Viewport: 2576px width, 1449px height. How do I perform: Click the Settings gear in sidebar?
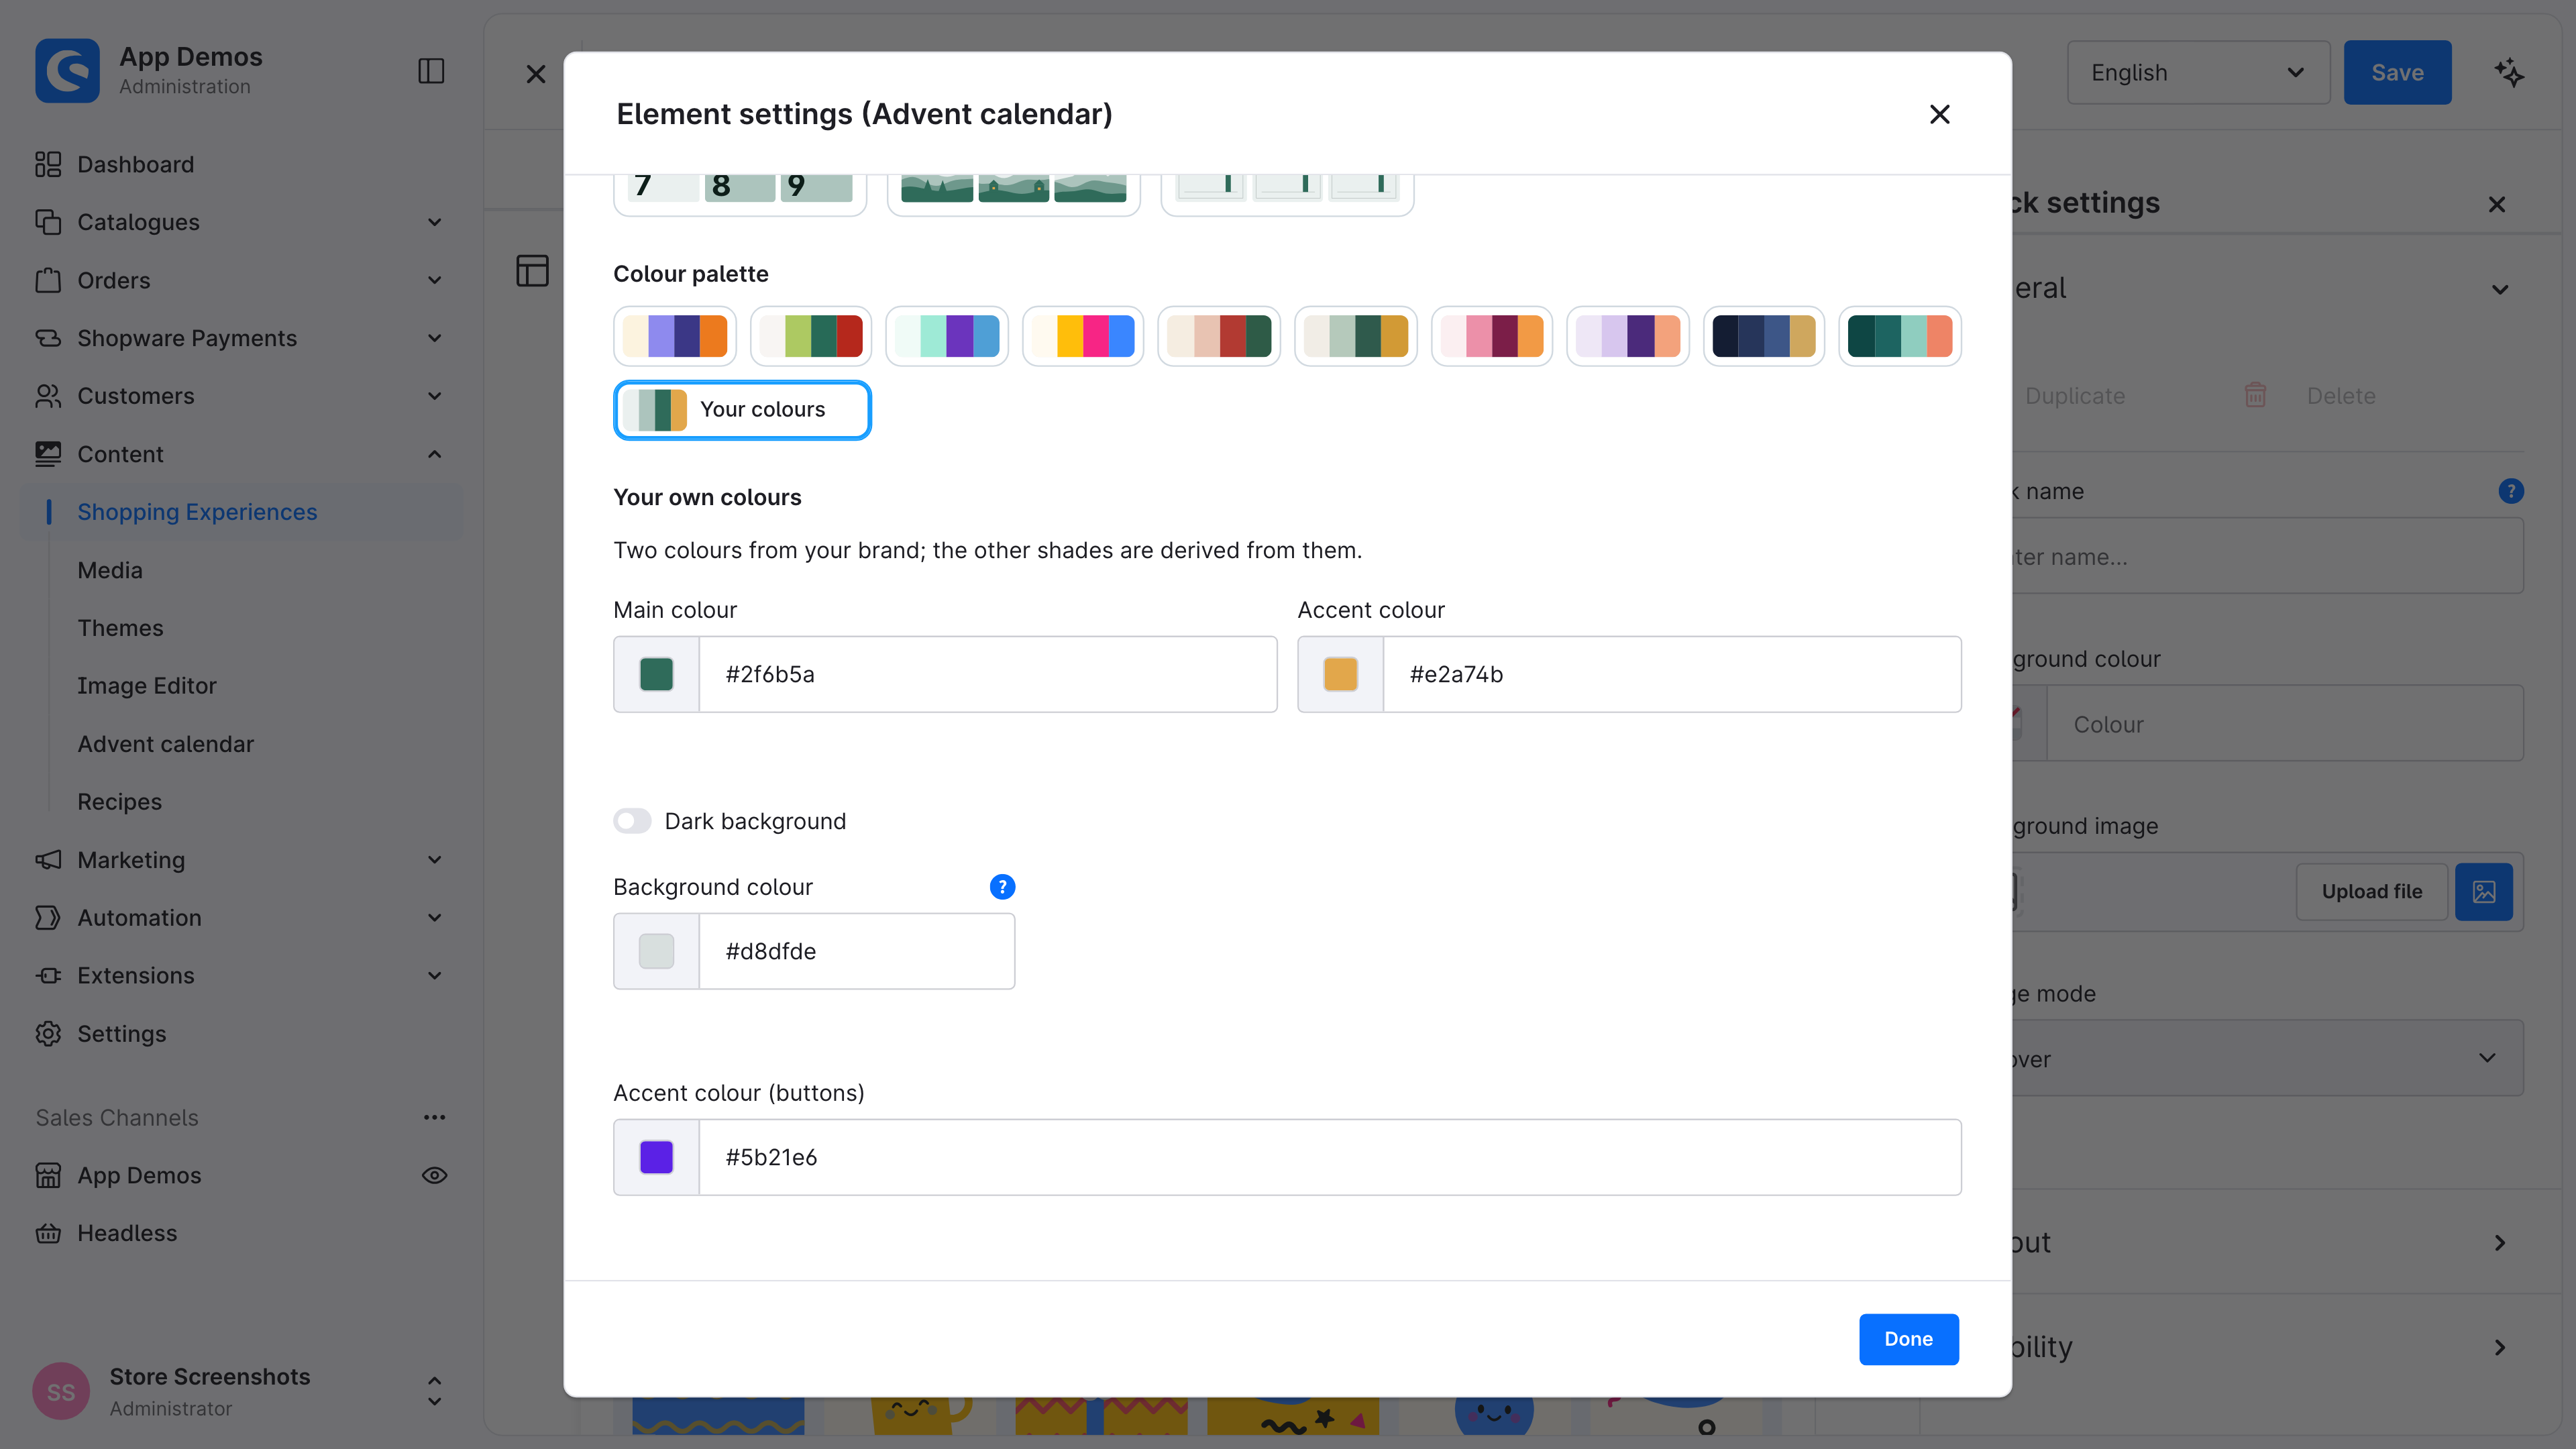(x=48, y=1033)
